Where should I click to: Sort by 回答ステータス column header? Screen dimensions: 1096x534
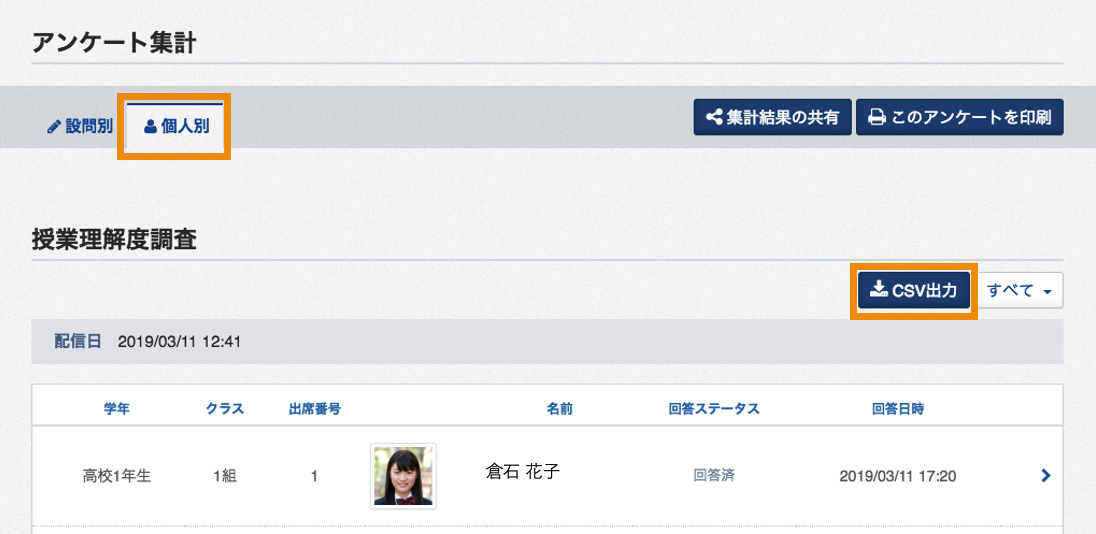coord(714,409)
